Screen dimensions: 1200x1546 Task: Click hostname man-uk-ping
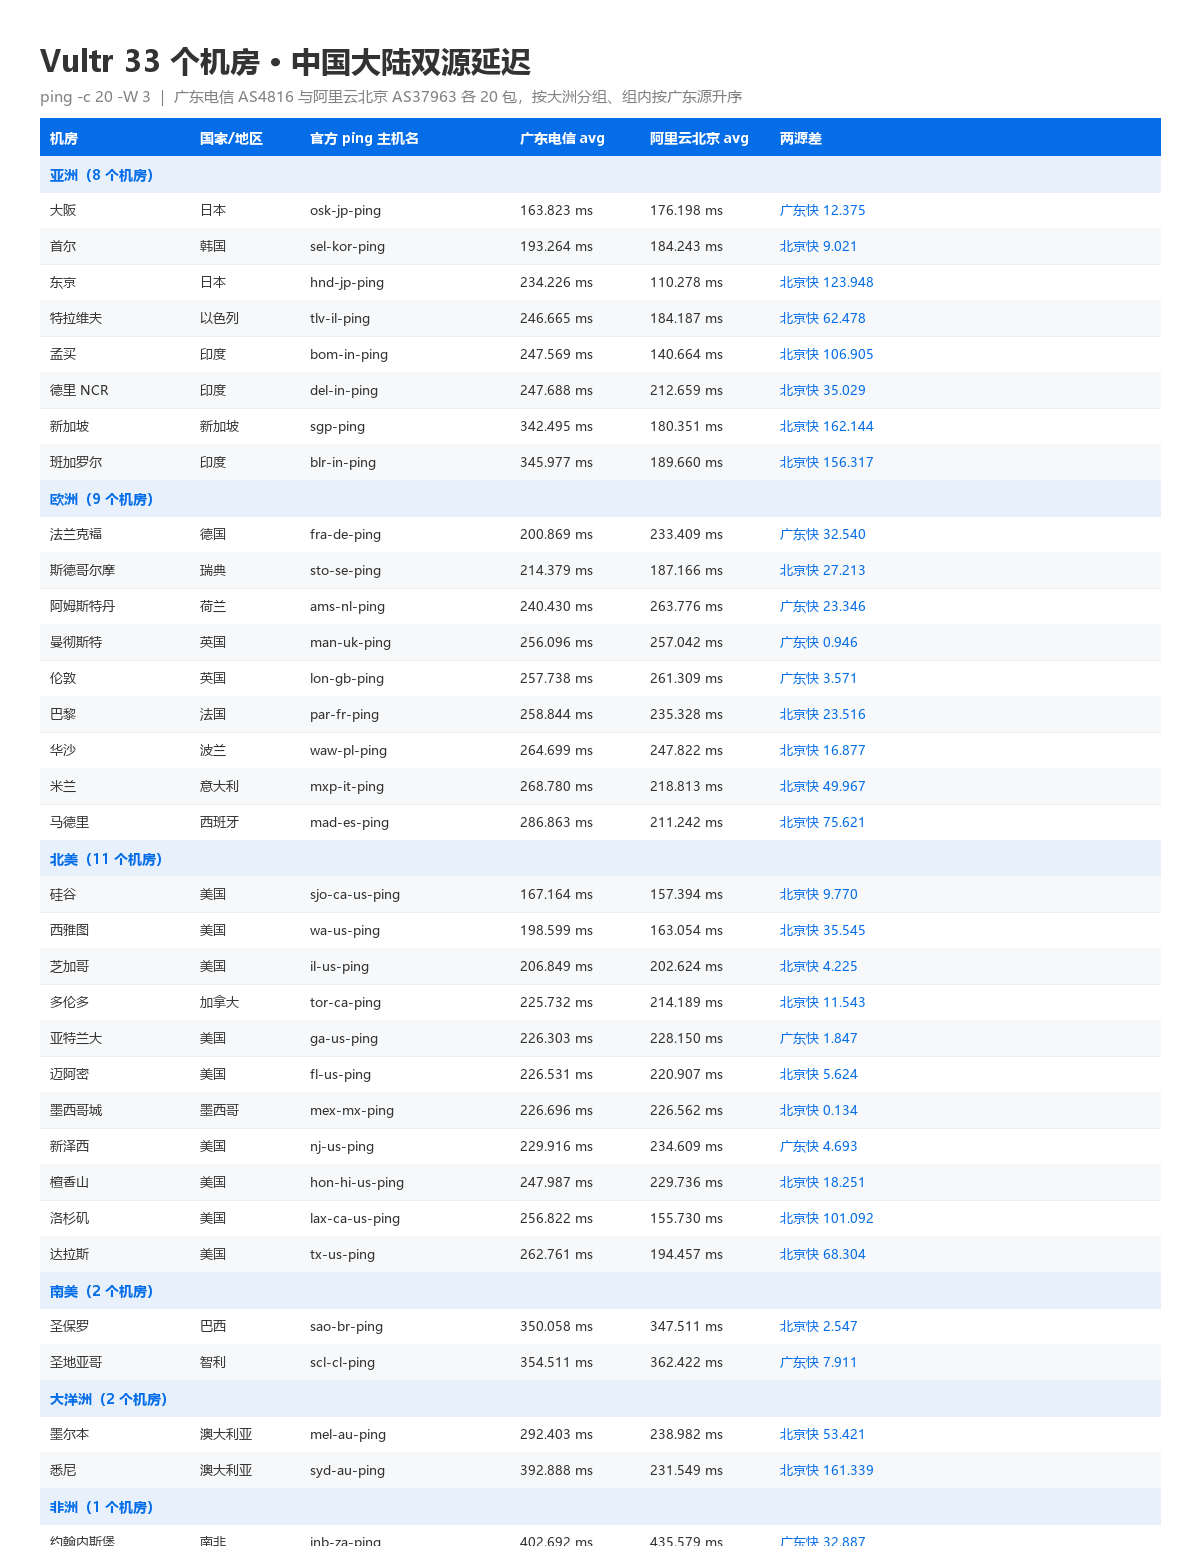tap(350, 643)
